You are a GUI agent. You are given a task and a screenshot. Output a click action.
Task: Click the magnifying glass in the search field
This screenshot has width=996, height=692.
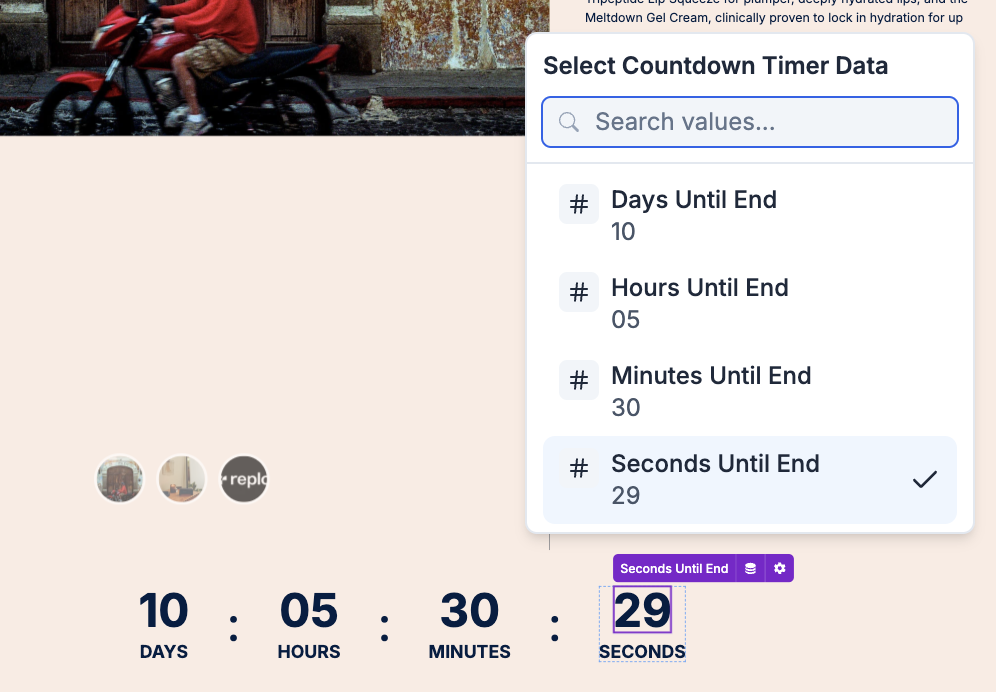click(x=568, y=121)
